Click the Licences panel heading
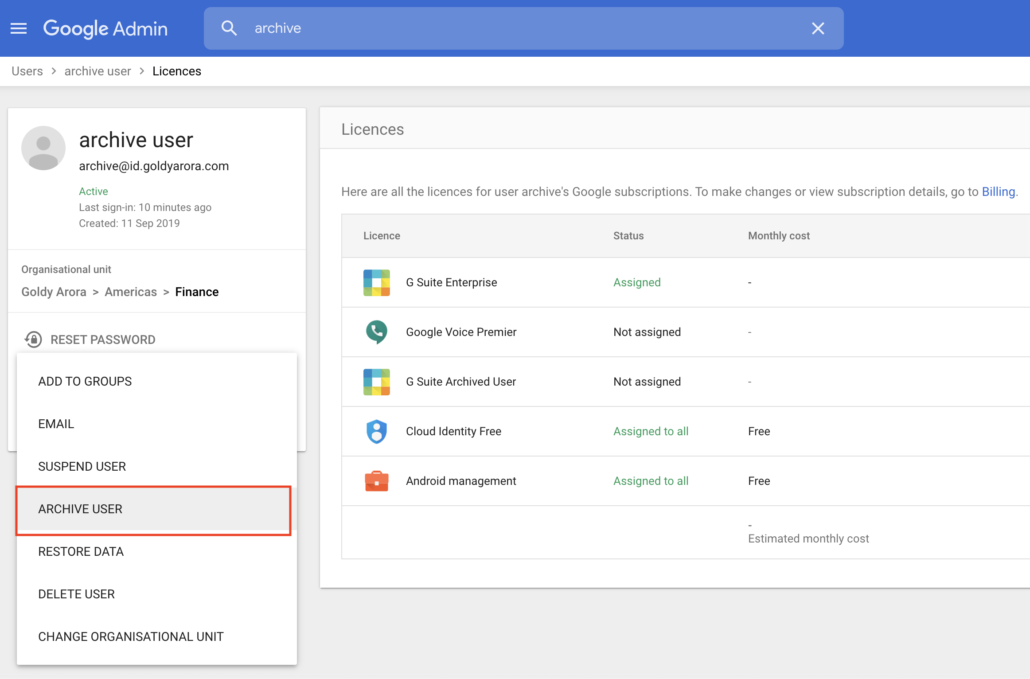Screen dimensions: 1030x679 pyautogui.click(x=372, y=129)
